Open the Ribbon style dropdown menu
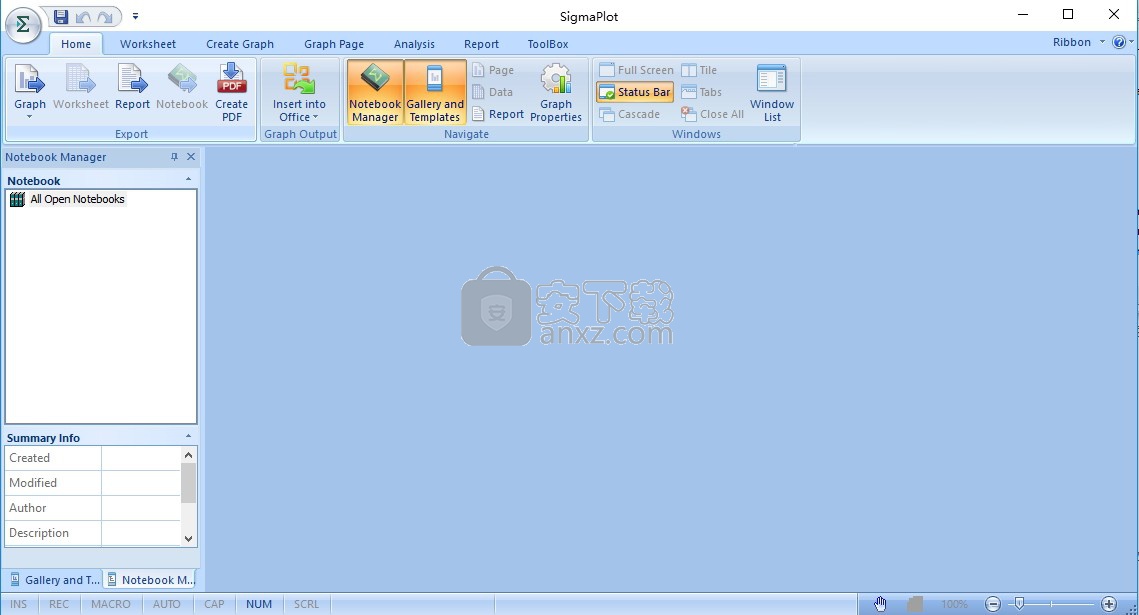 click(x=1079, y=42)
